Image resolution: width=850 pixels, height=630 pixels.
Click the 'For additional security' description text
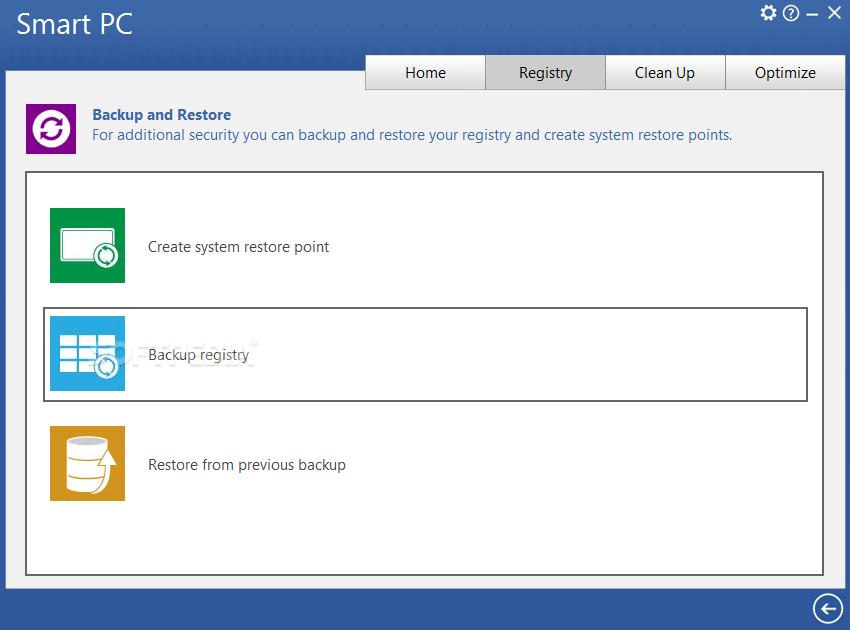pos(412,135)
